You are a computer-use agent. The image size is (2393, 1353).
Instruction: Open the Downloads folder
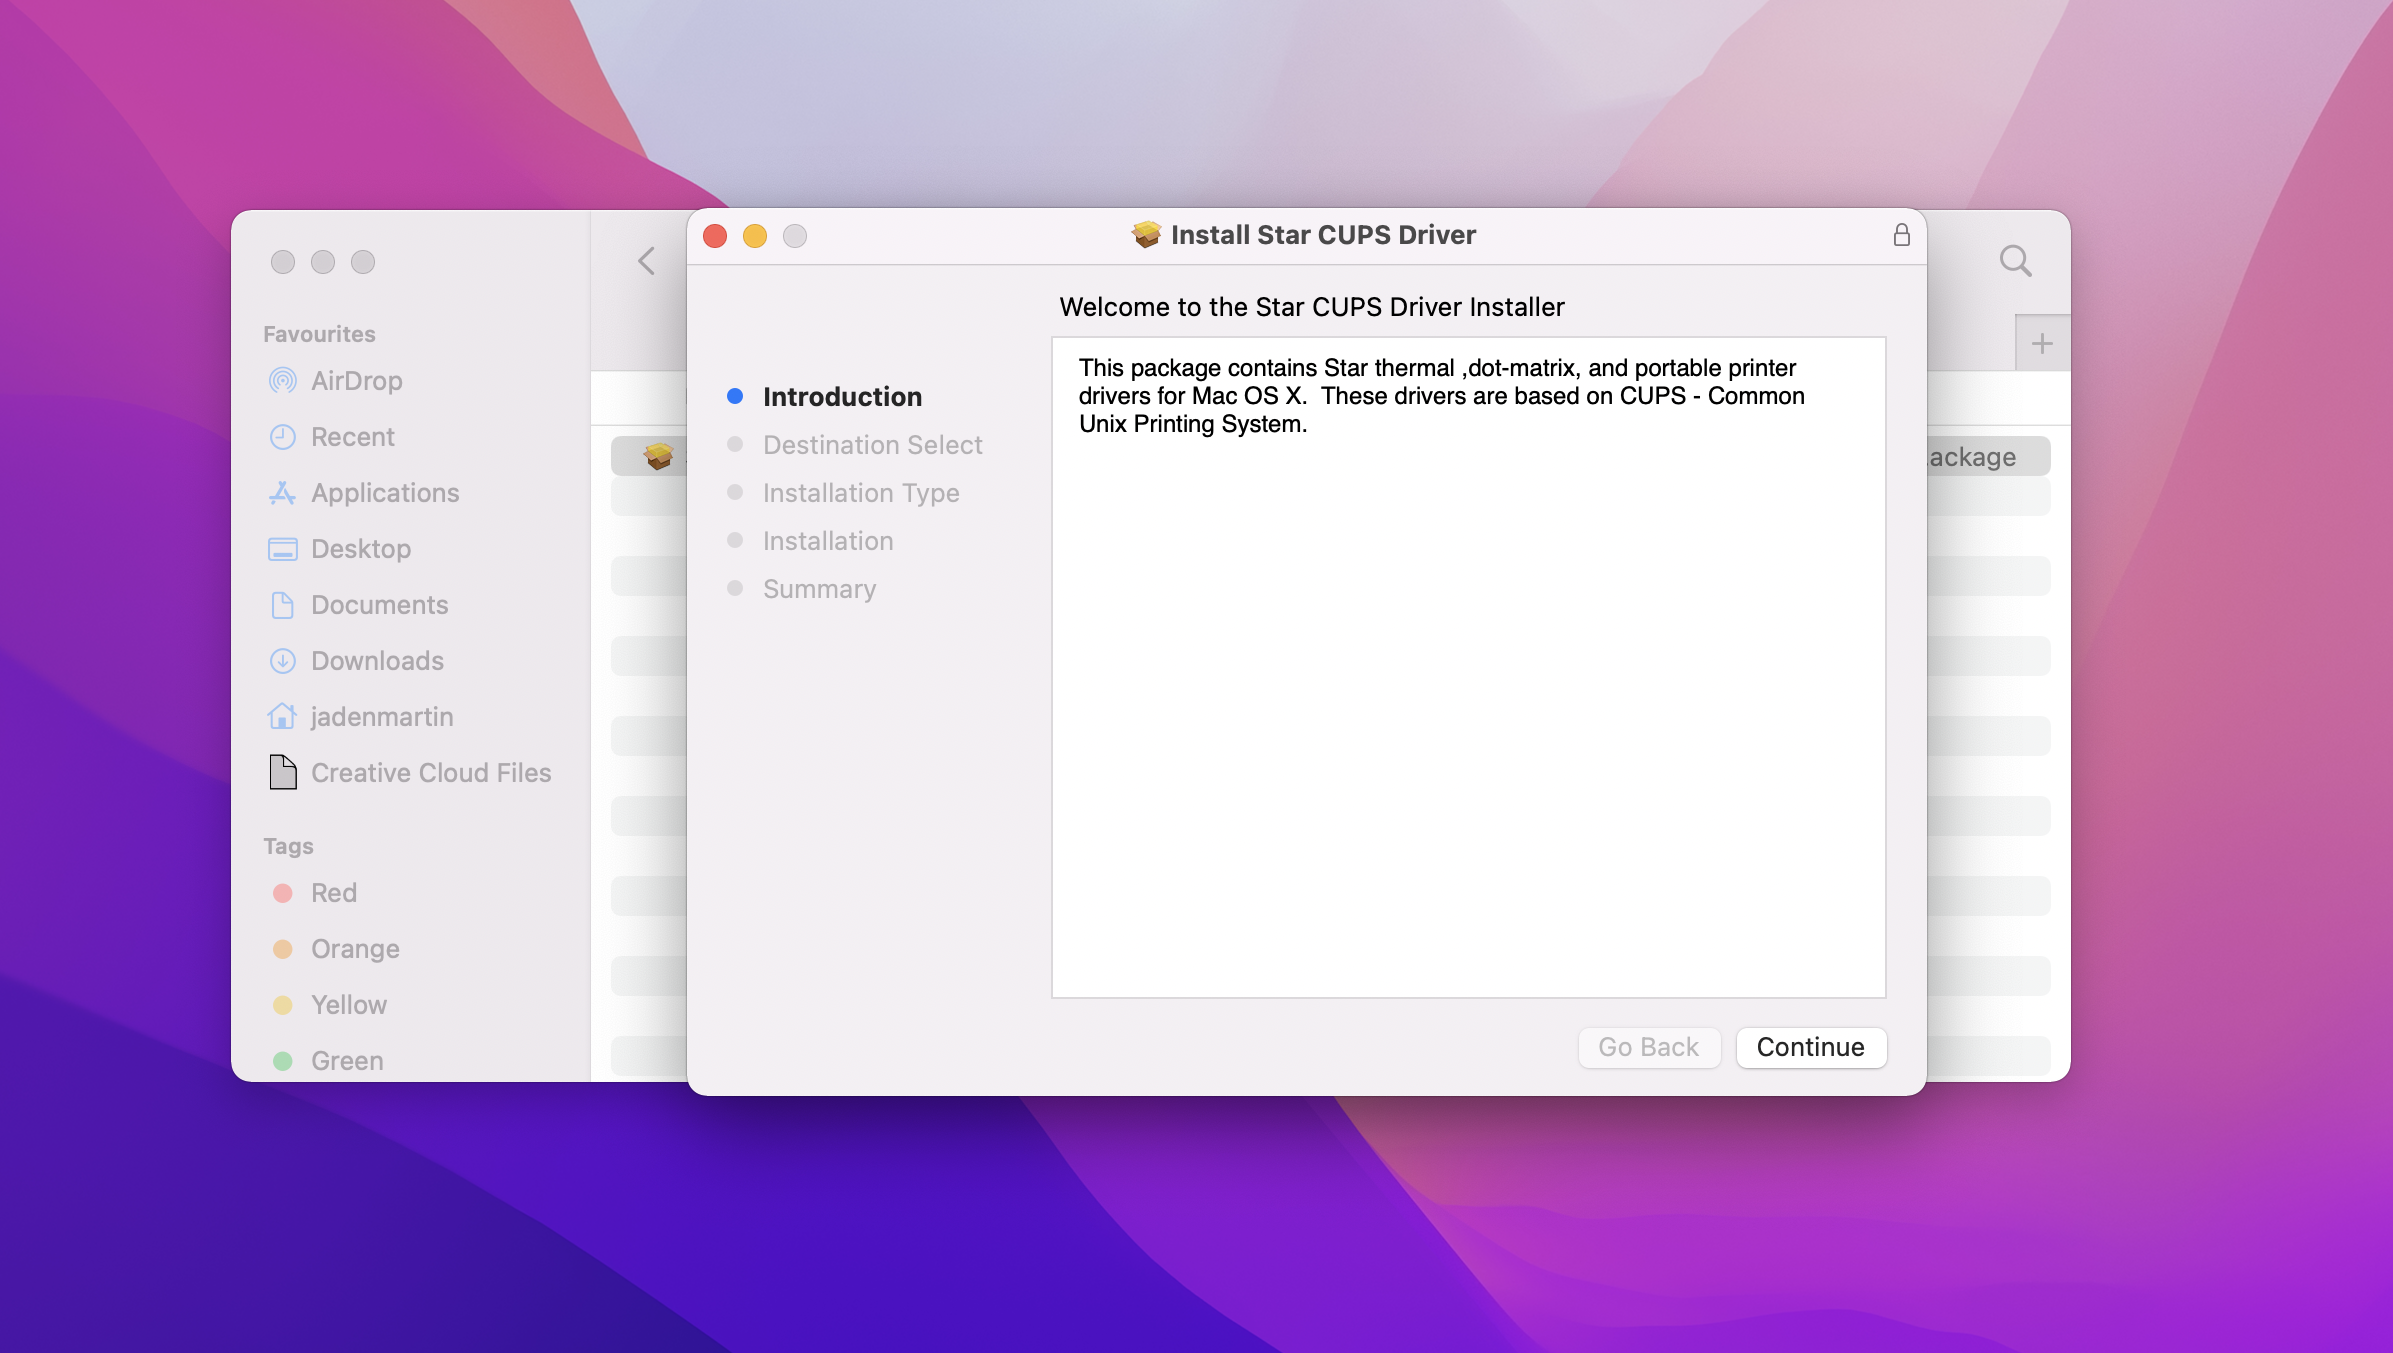pyautogui.click(x=377, y=661)
